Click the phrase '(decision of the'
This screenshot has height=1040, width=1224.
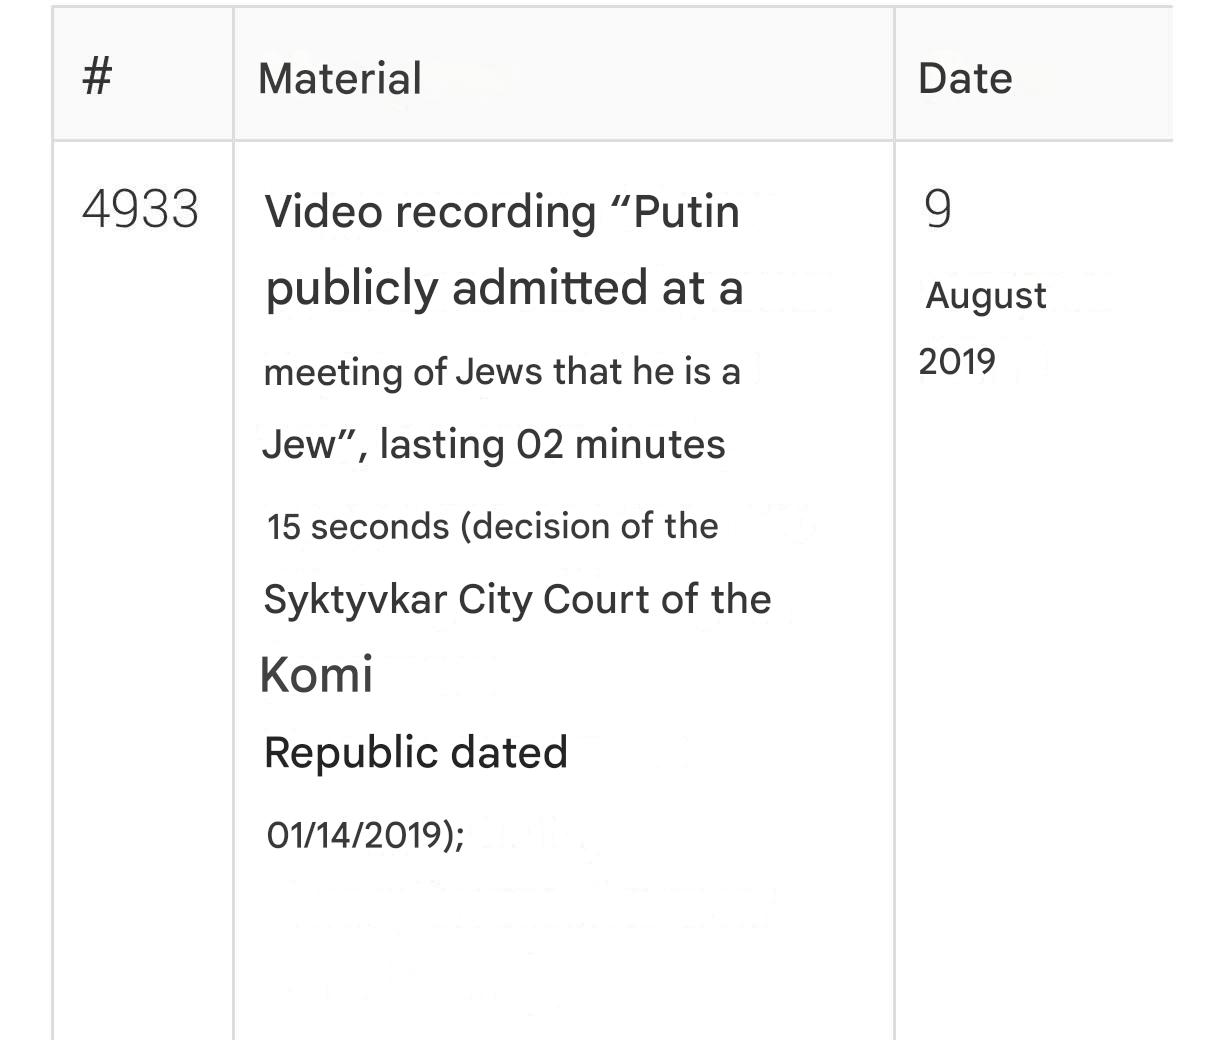589,526
